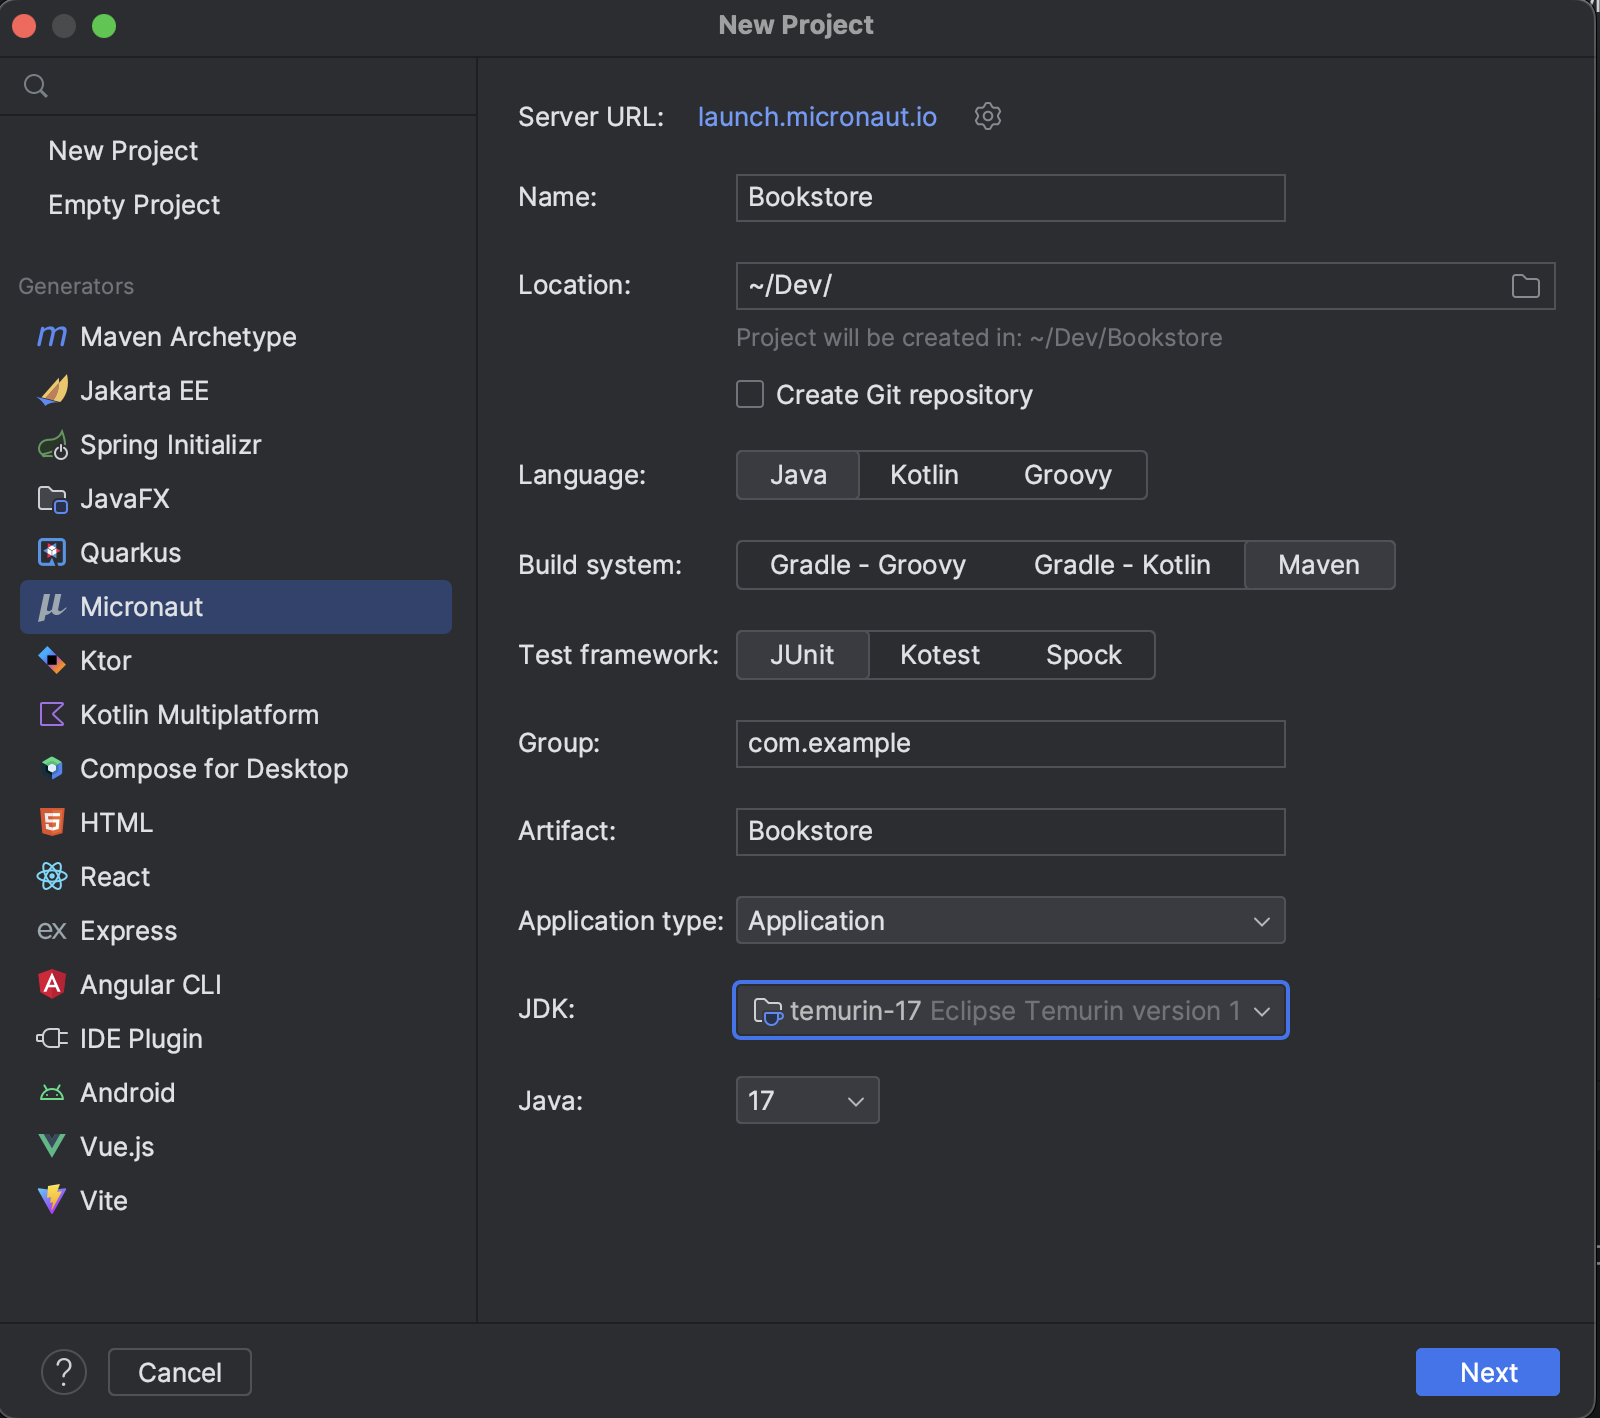
Task: Click the Cancel button
Action: (180, 1372)
